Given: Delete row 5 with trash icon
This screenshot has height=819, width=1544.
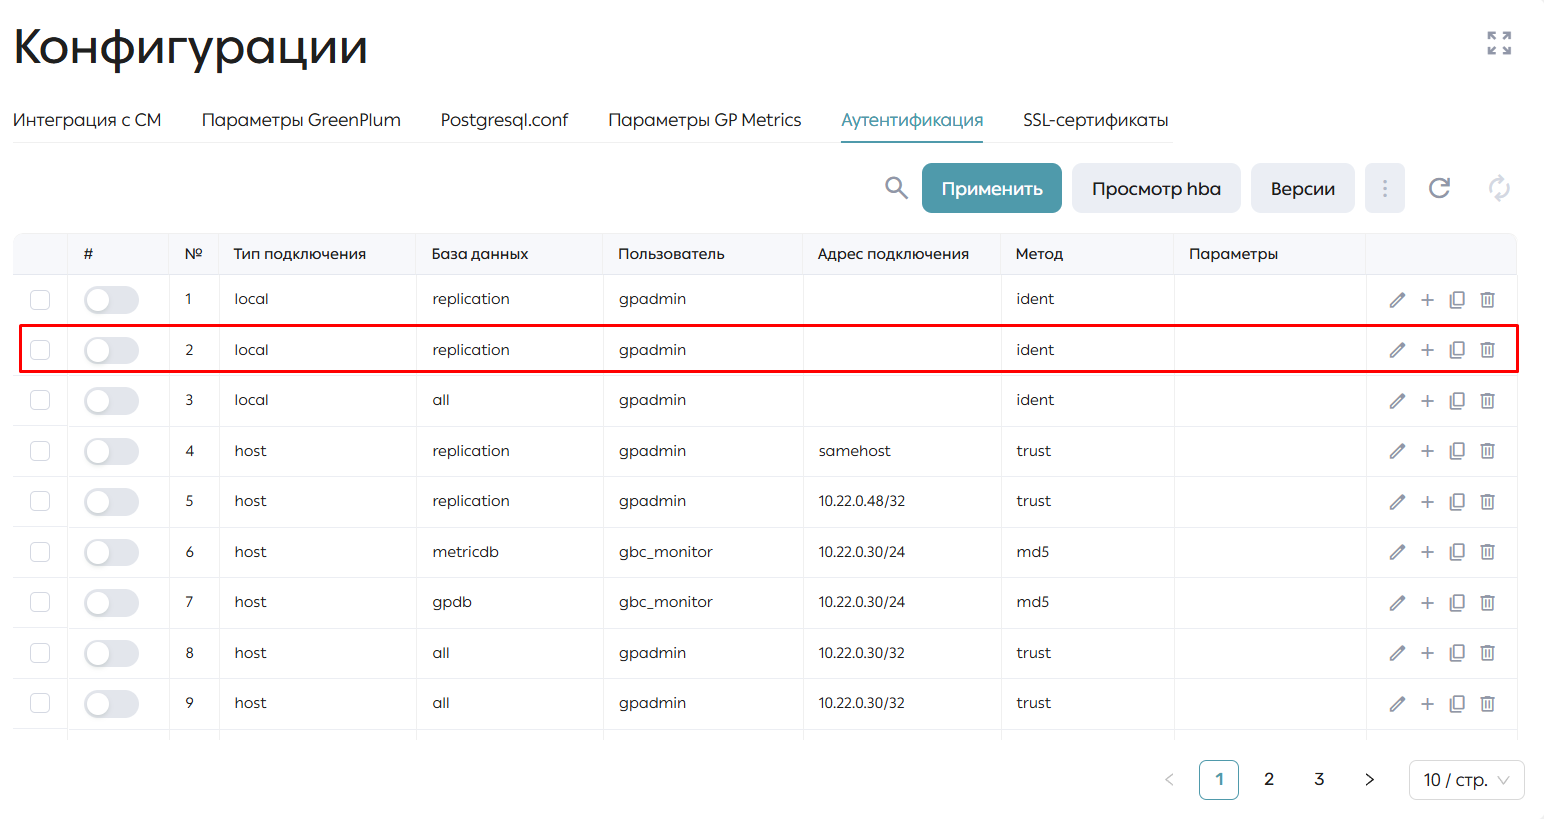Looking at the screenshot, I should [1487, 502].
